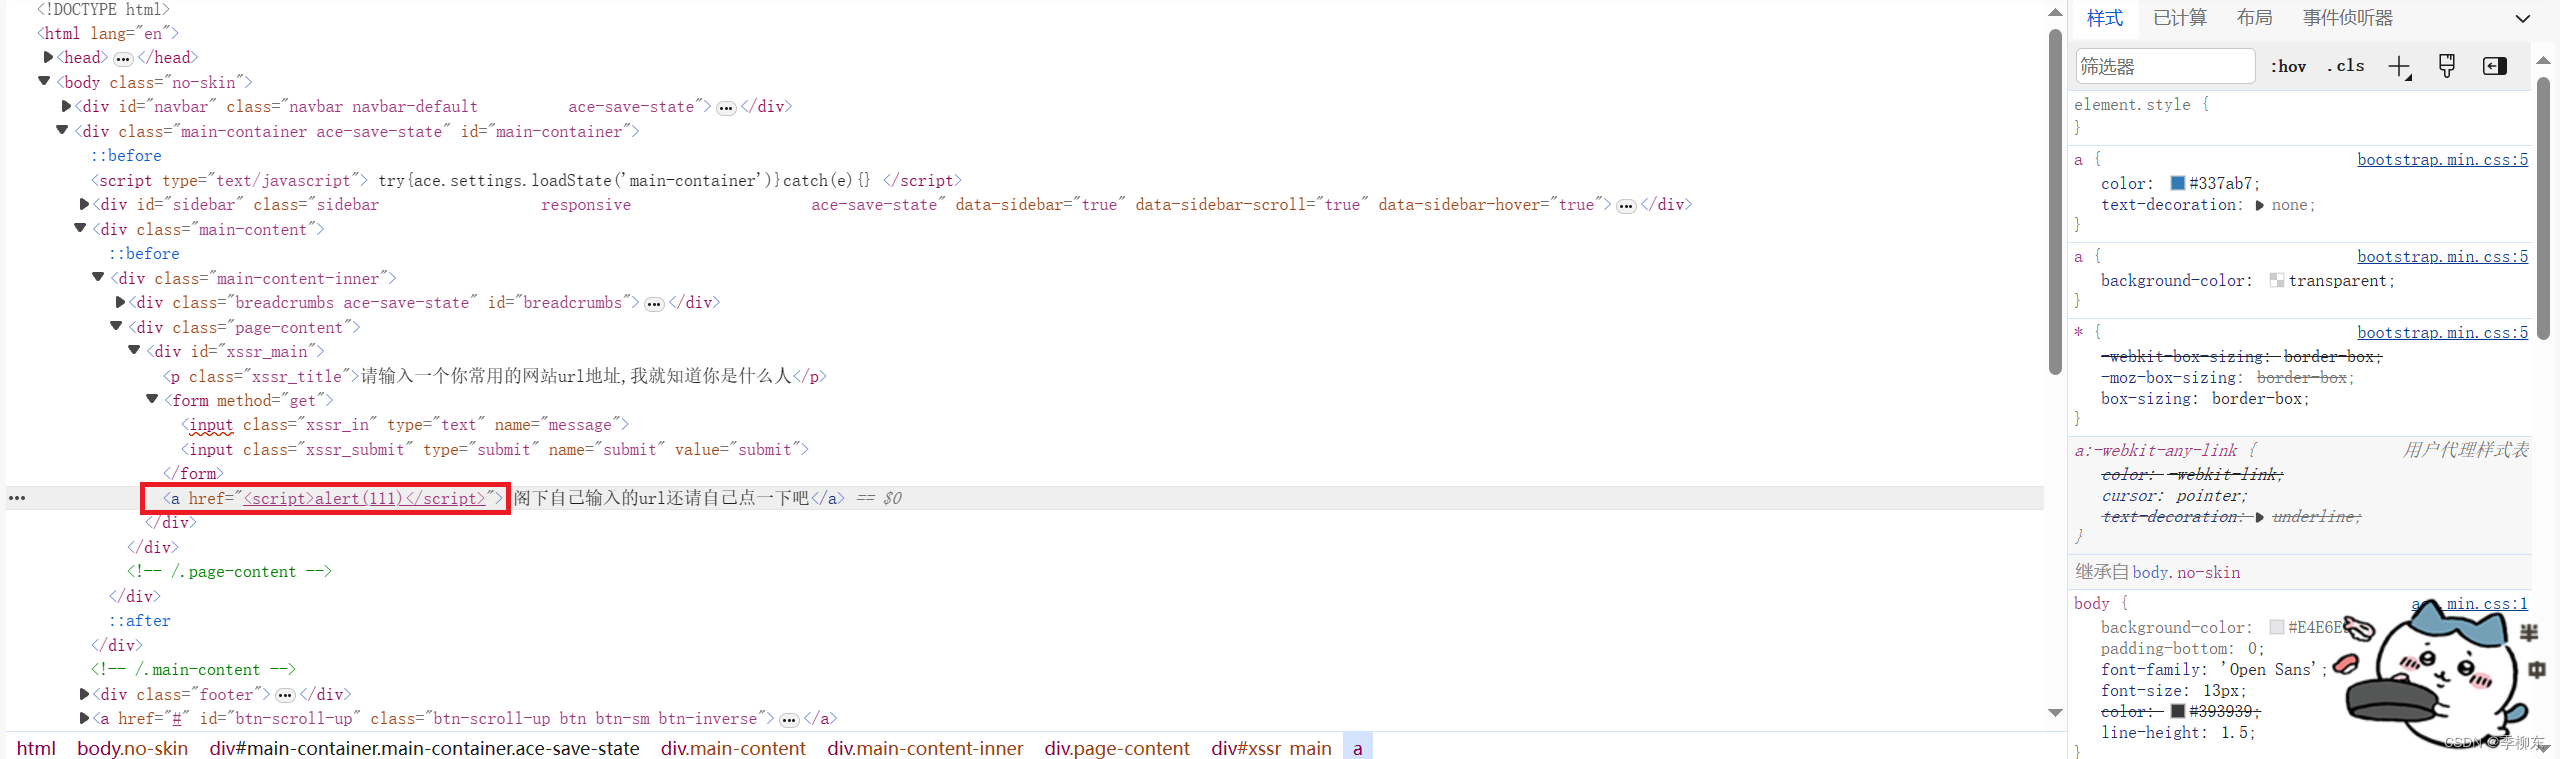Click the body.no-skin inherited-from link

pos(2186,573)
